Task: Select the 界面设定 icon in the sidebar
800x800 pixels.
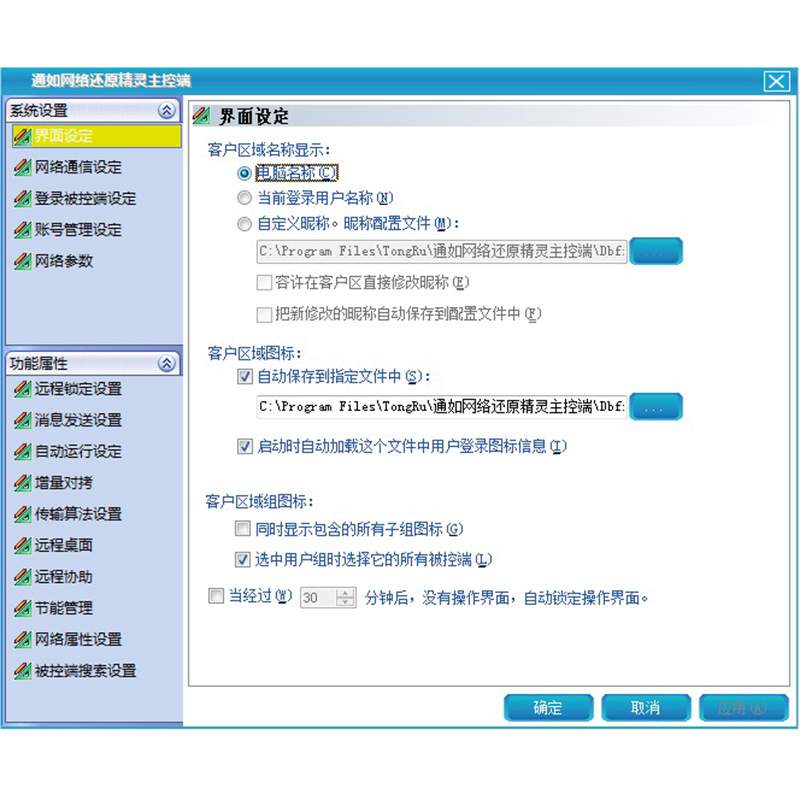Action: coord(22,136)
